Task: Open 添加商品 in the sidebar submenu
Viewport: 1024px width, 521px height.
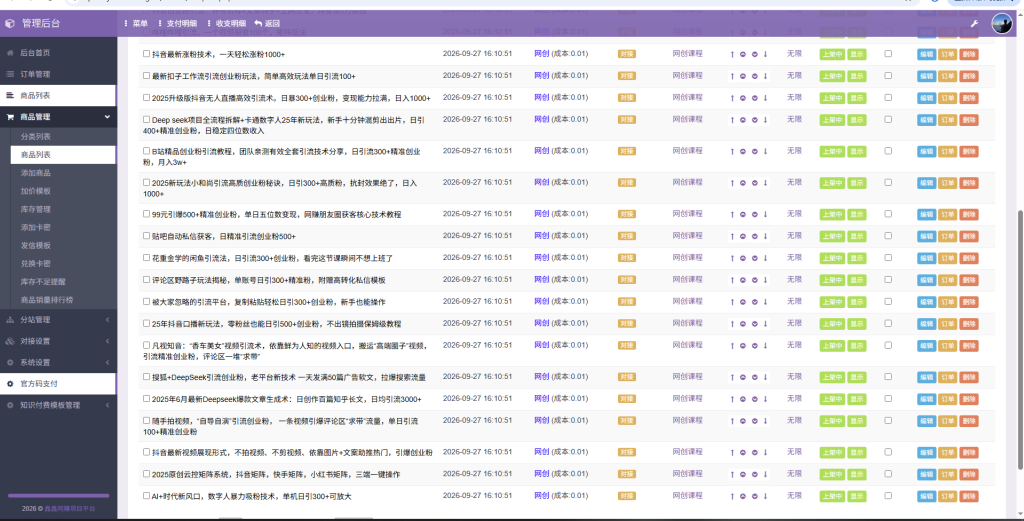Action: [36, 173]
